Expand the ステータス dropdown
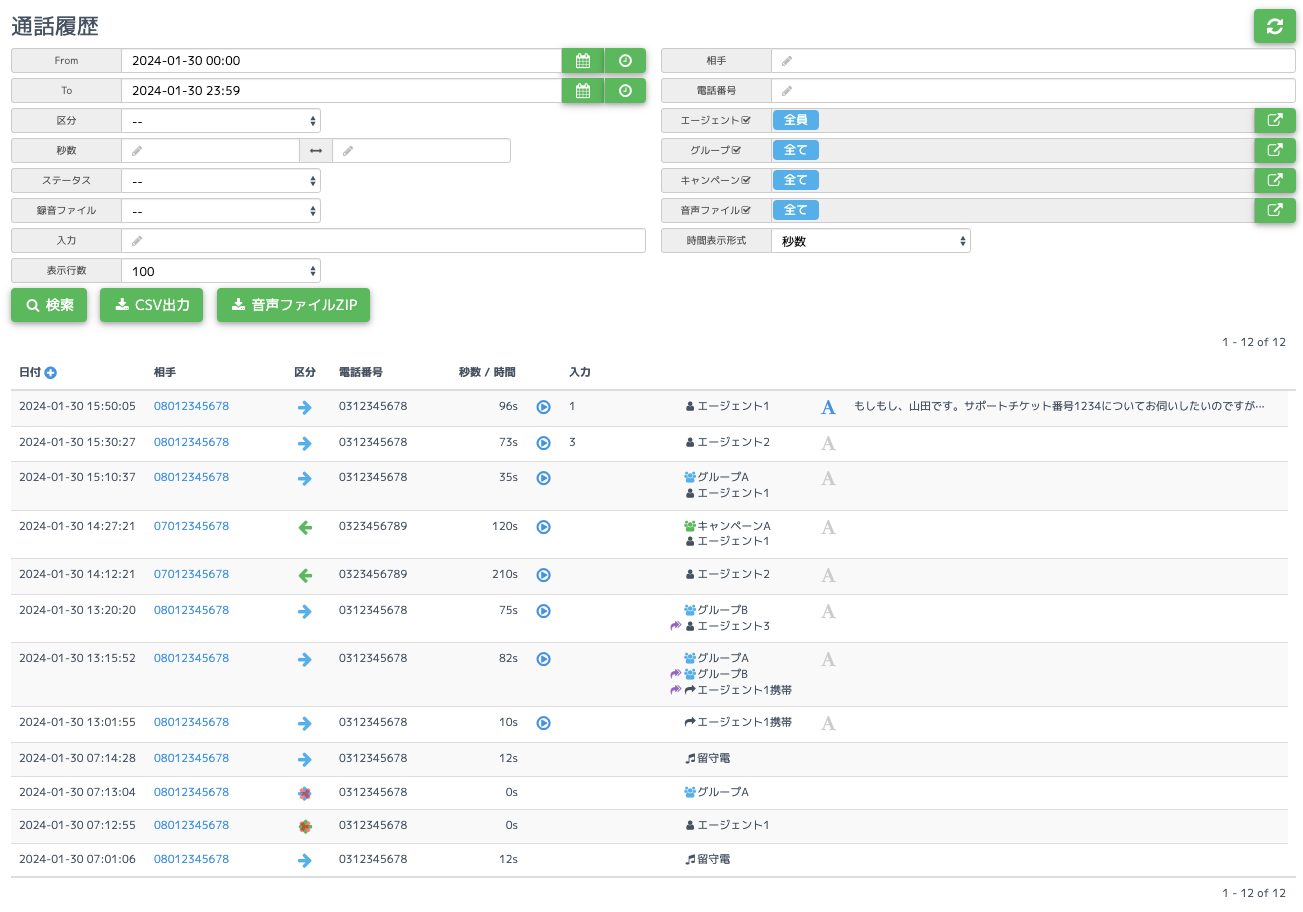Image resolution: width=1303 pixels, height=912 pixels. pyautogui.click(x=221, y=181)
